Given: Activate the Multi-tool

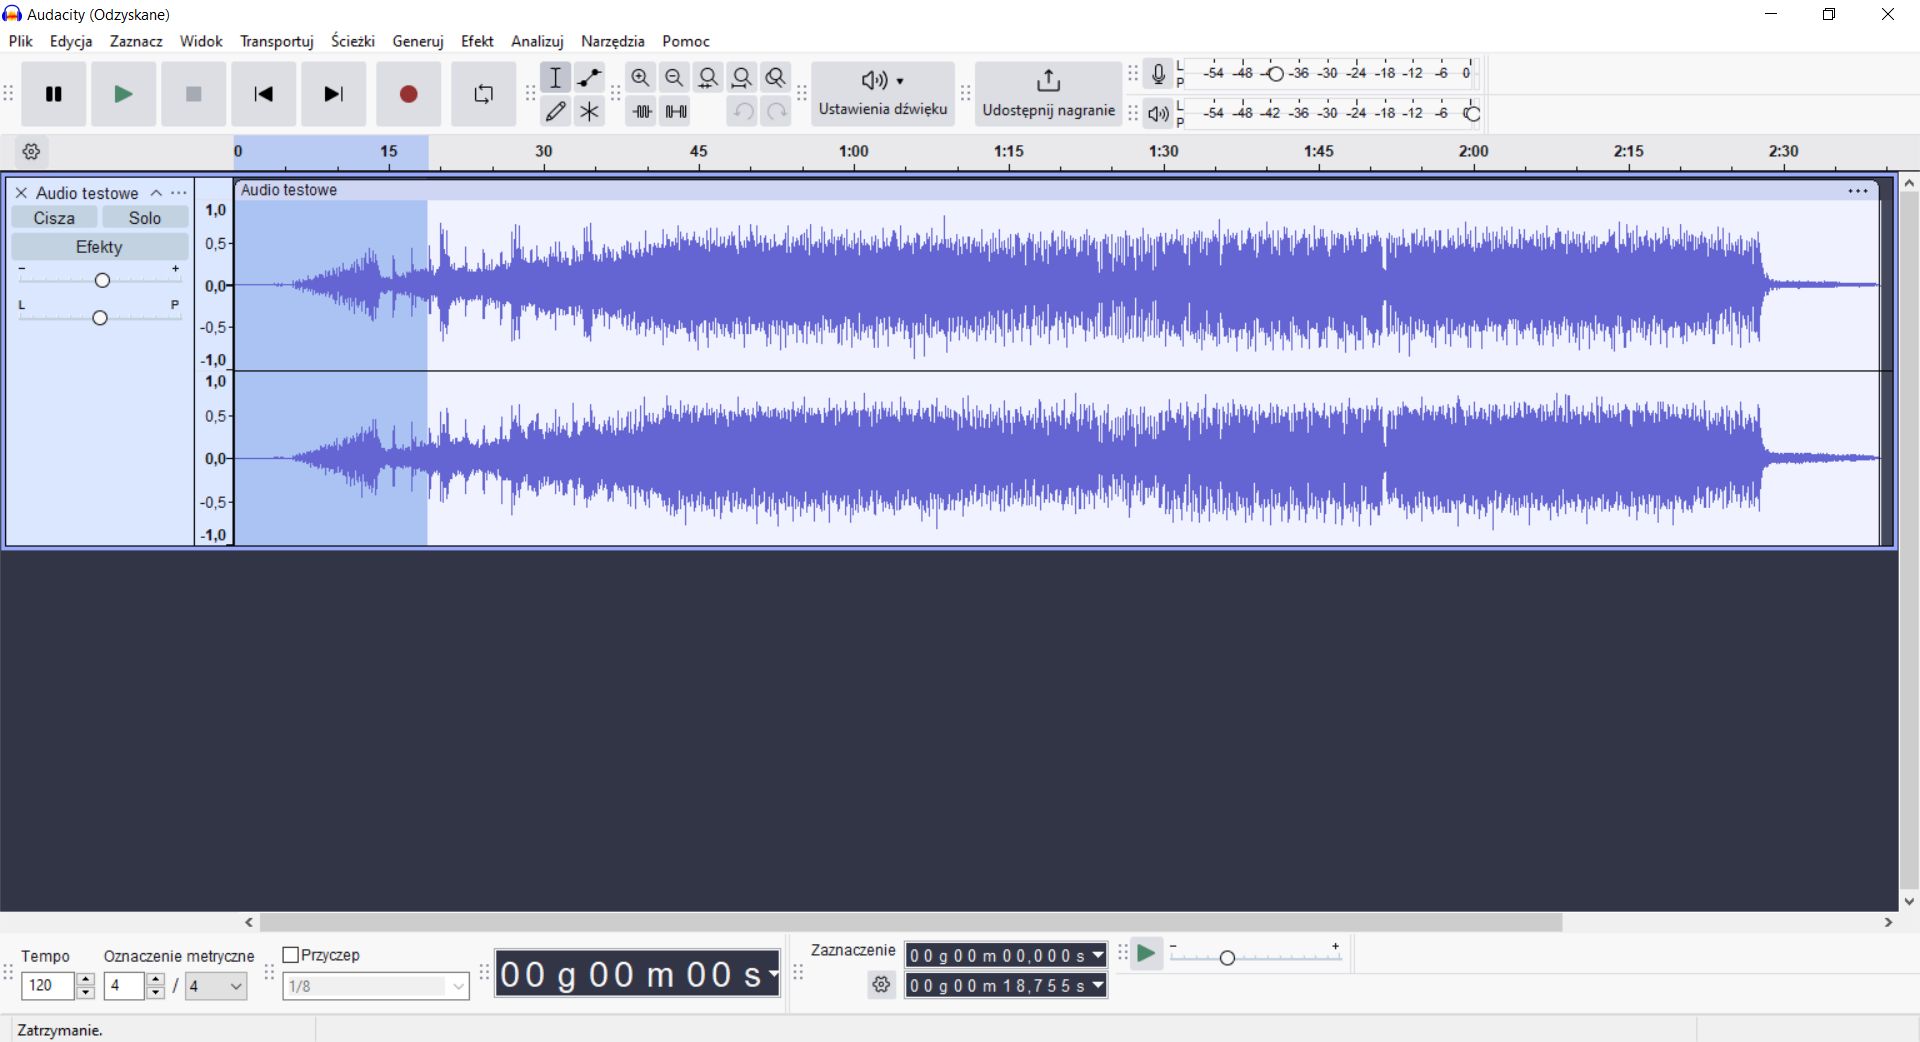Looking at the screenshot, I should click(x=589, y=111).
